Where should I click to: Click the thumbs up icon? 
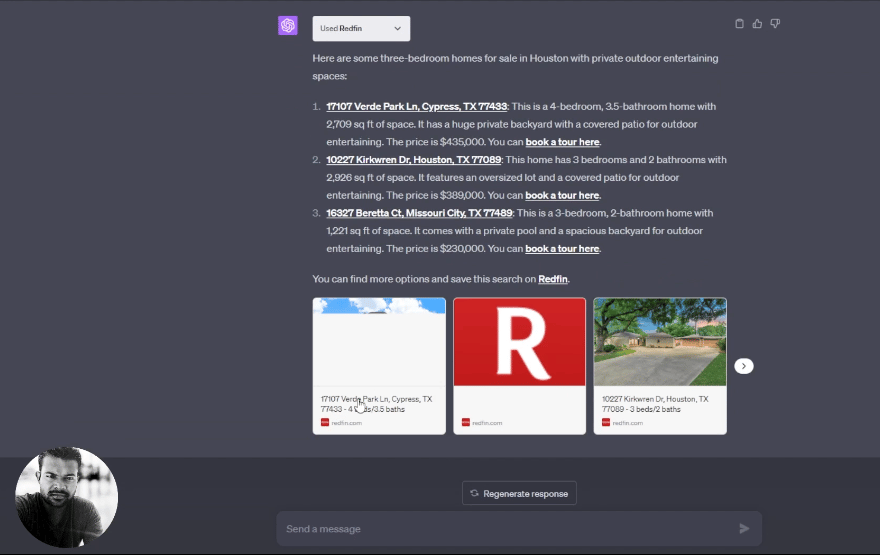click(757, 24)
